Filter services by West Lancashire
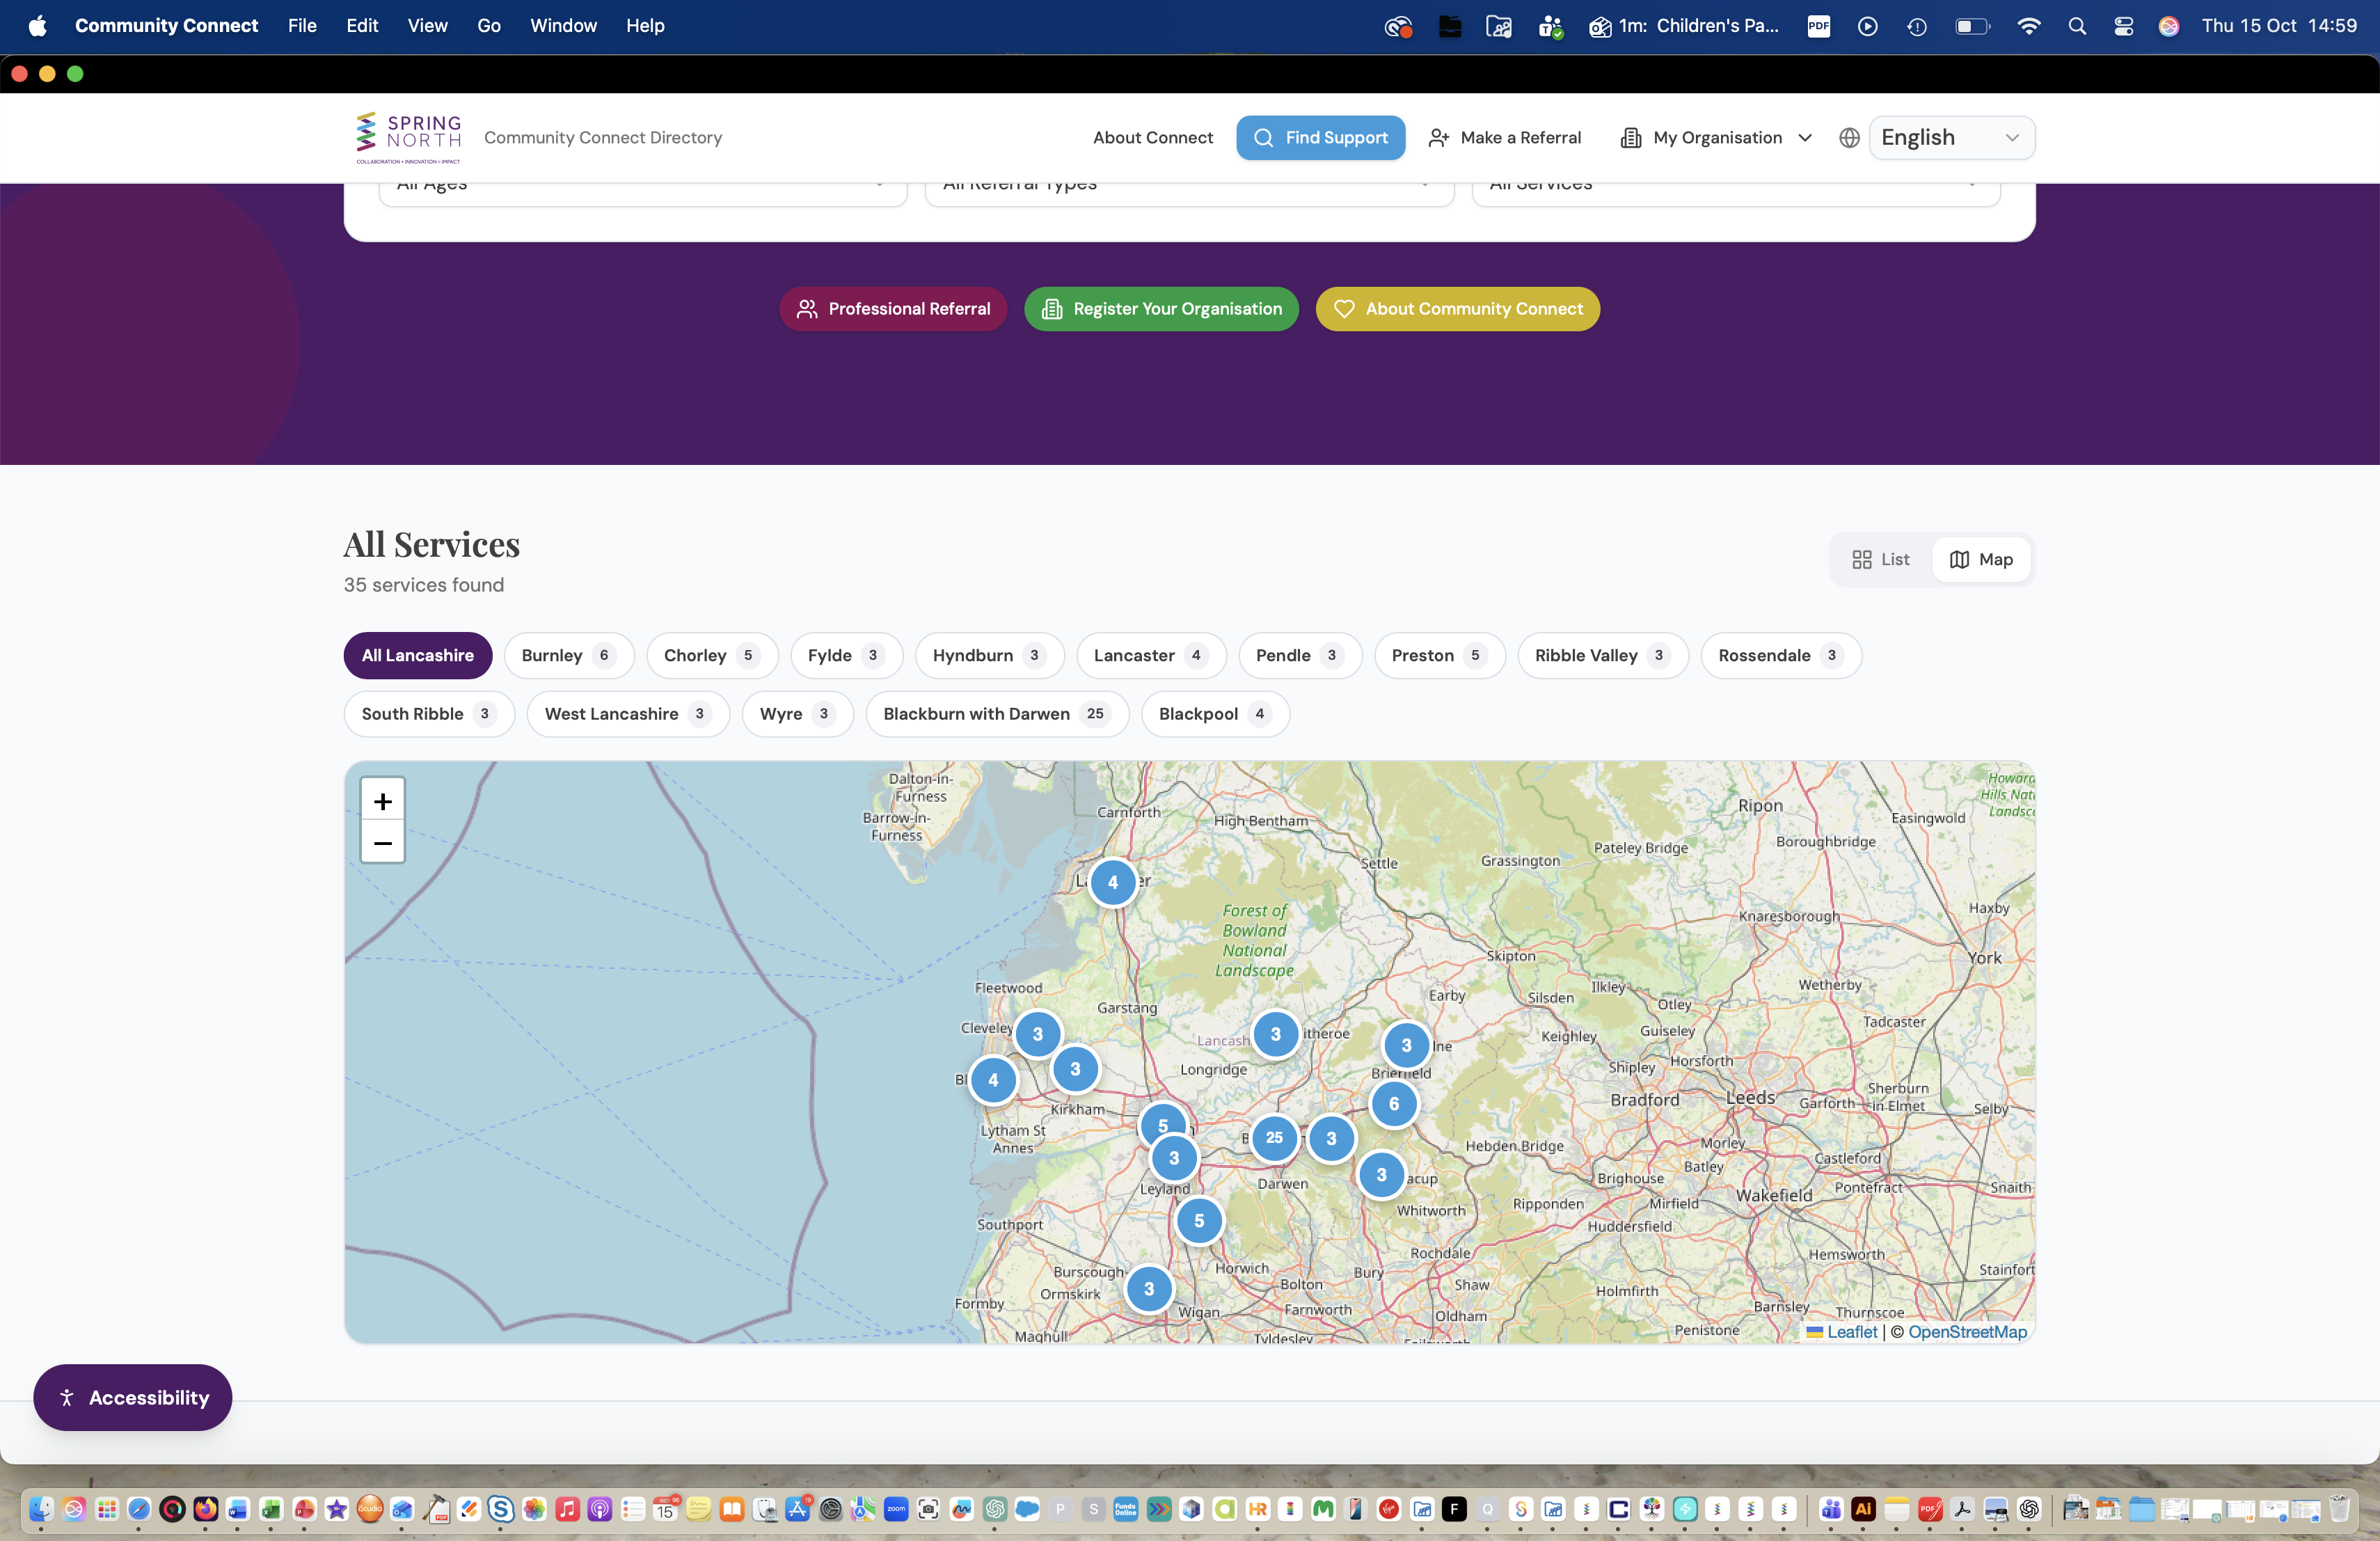Screen dimensions: 2380x1541 tap(628, 714)
